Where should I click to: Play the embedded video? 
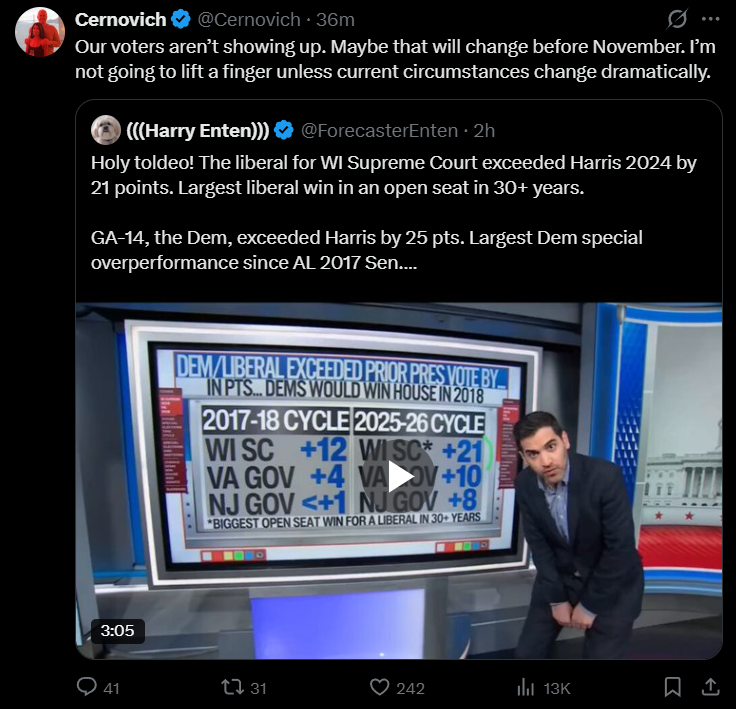tap(398, 477)
